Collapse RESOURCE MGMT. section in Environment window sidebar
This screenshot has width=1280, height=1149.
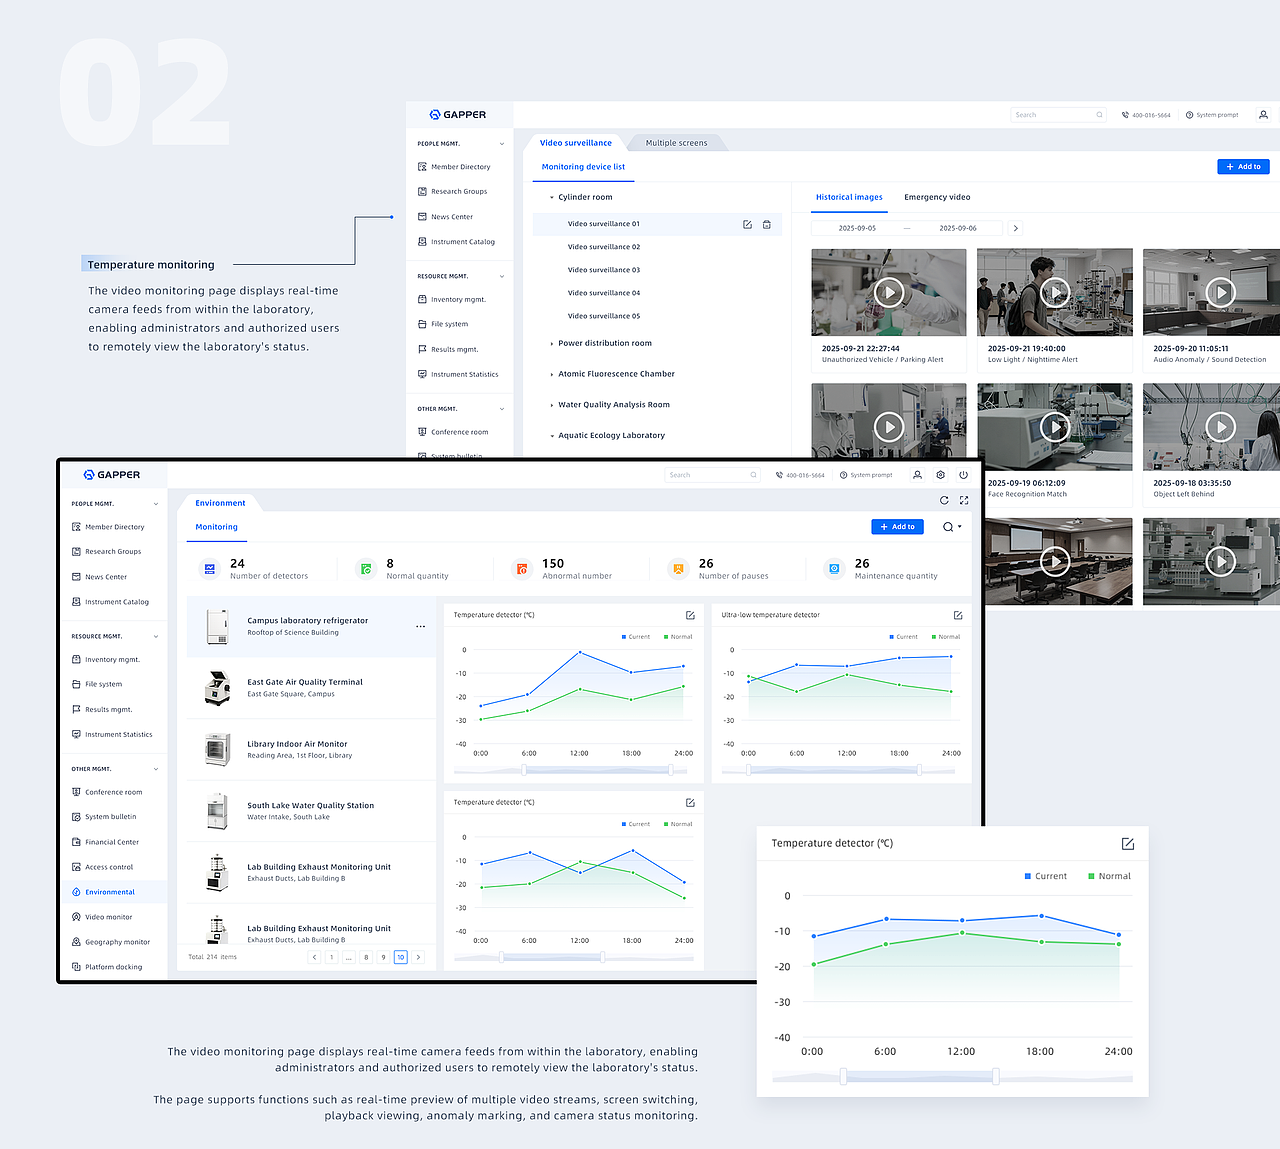click(x=156, y=637)
